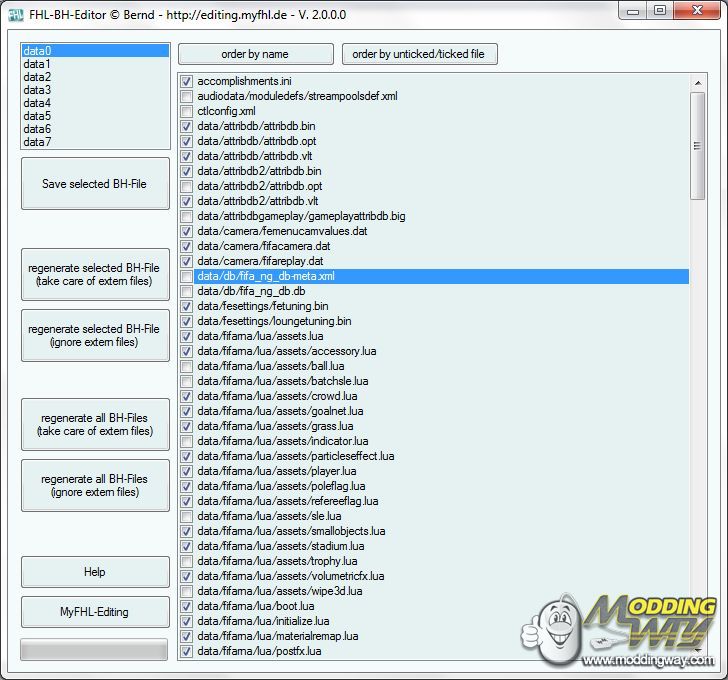Image resolution: width=728 pixels, height=680 pixels.
Task: Toggle checkbox for audiodata/moduledefs/streampoolsdef.xml
Action: tap(187, 96)
